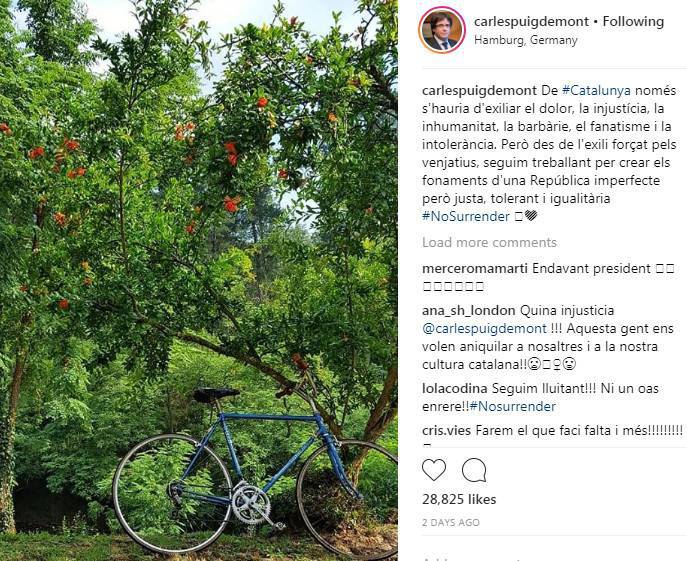Open the cris.vies commenter profile
The height and width of the screenshot is (561, 687).
point(446,430)
